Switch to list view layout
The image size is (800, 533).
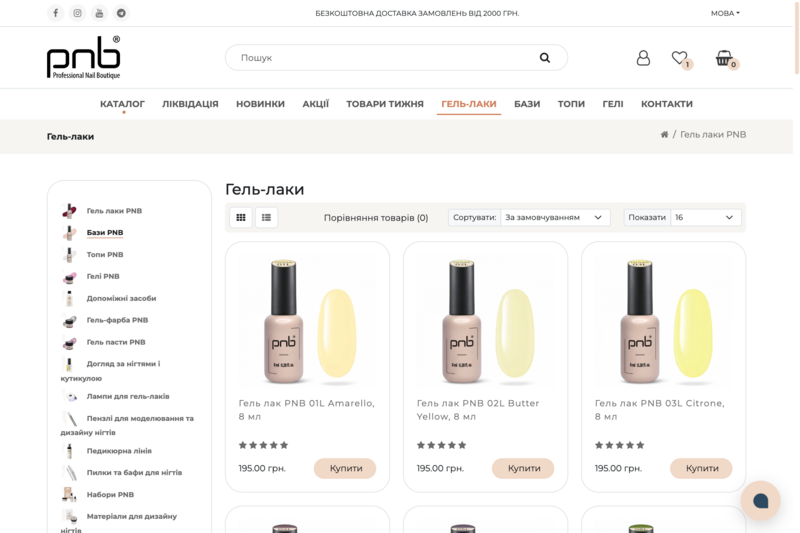pos(266,217)
